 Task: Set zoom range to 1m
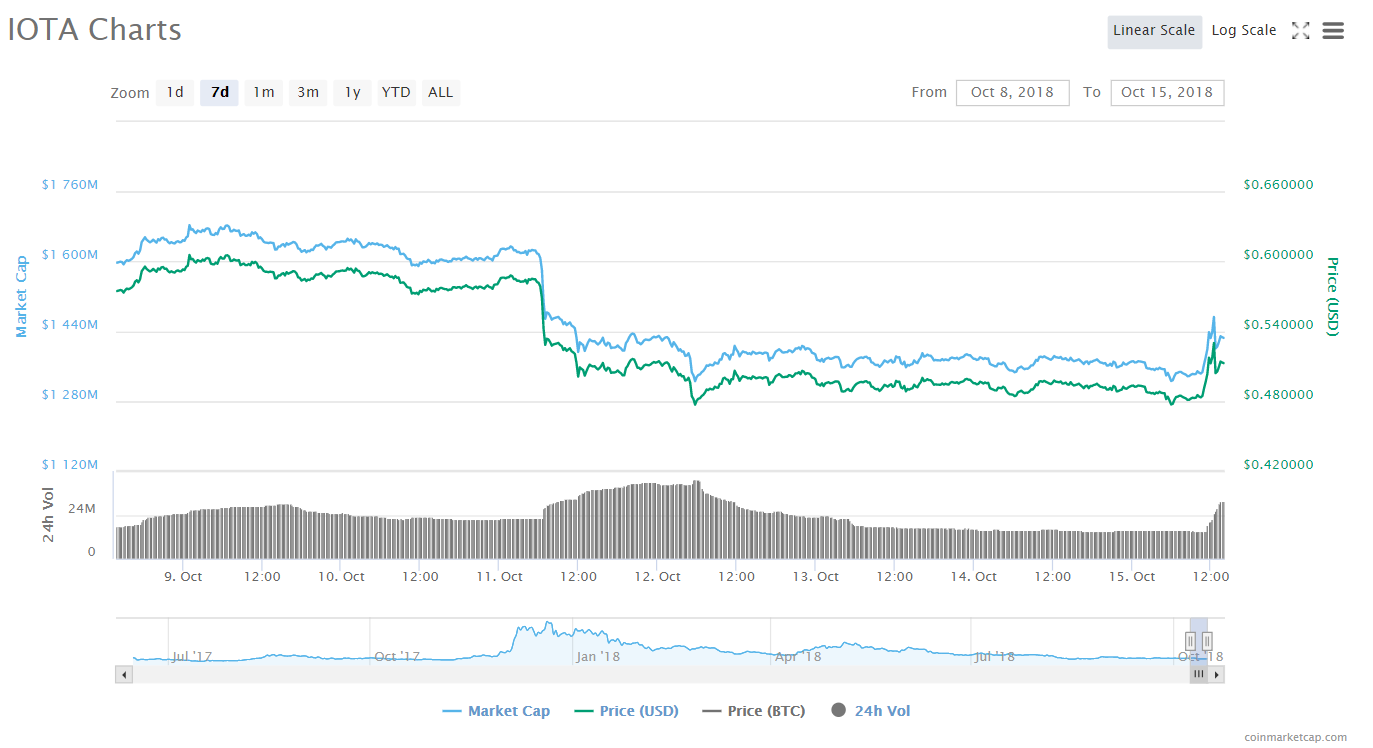263,92
